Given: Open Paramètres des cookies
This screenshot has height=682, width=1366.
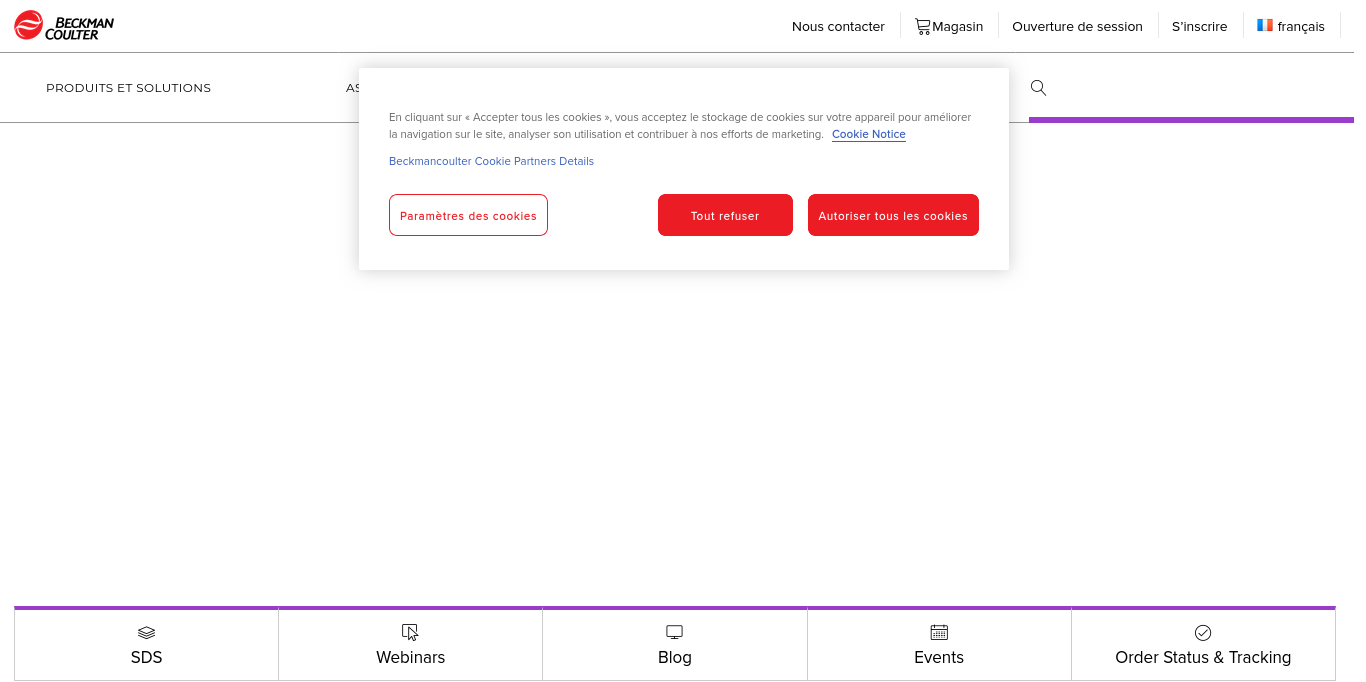Looking at the screenshot, I should [x=468, y=215].
